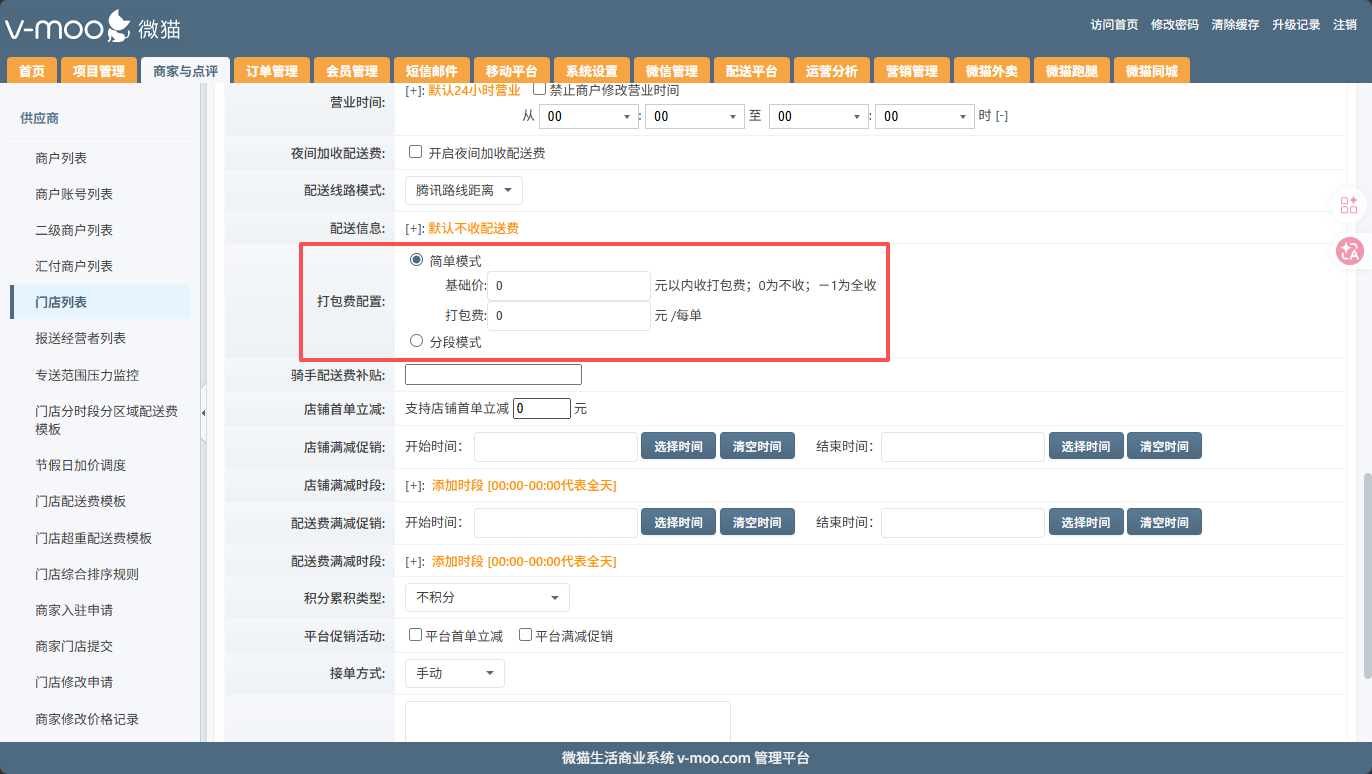Image resolution: width=1372 pixels, height=774 pixels.
Task: Click the [+] icon beside 配送信息
Action: (414, 228)
